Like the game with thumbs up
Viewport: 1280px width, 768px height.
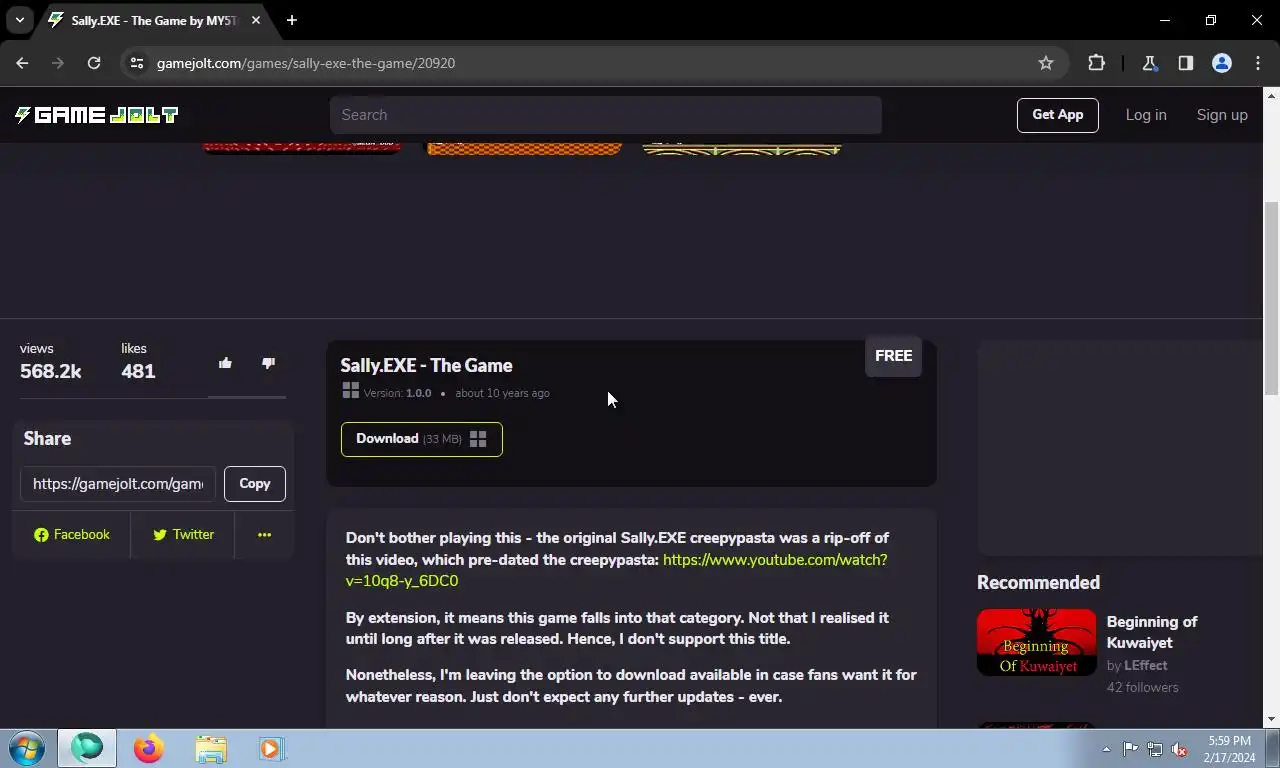coord(225,363)
